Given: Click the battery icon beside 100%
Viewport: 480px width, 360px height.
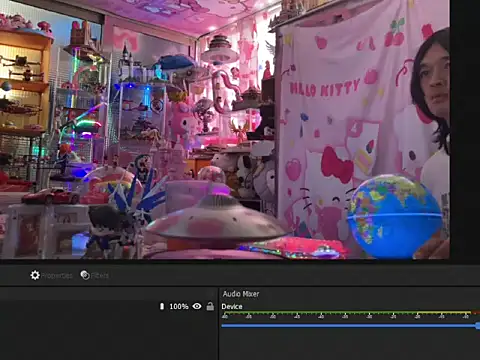Looking at the screenshot, I should click(x=162, y=306).
